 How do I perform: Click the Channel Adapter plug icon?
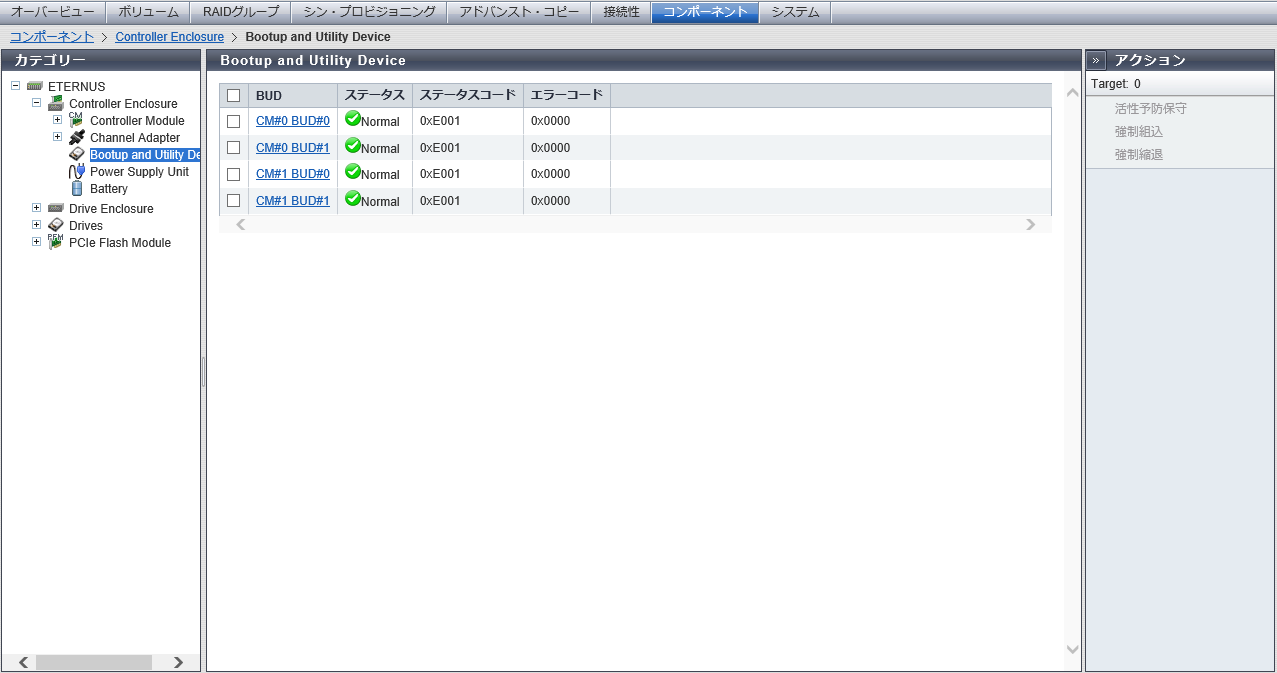click(x=76, y=137)
